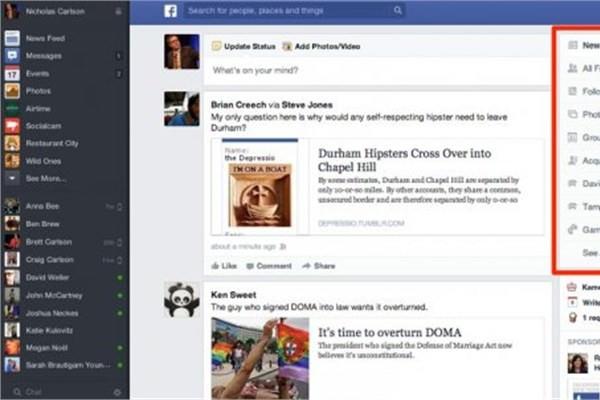
Task: Click the Add Photos/Video icon
Action: pos(287,46)
